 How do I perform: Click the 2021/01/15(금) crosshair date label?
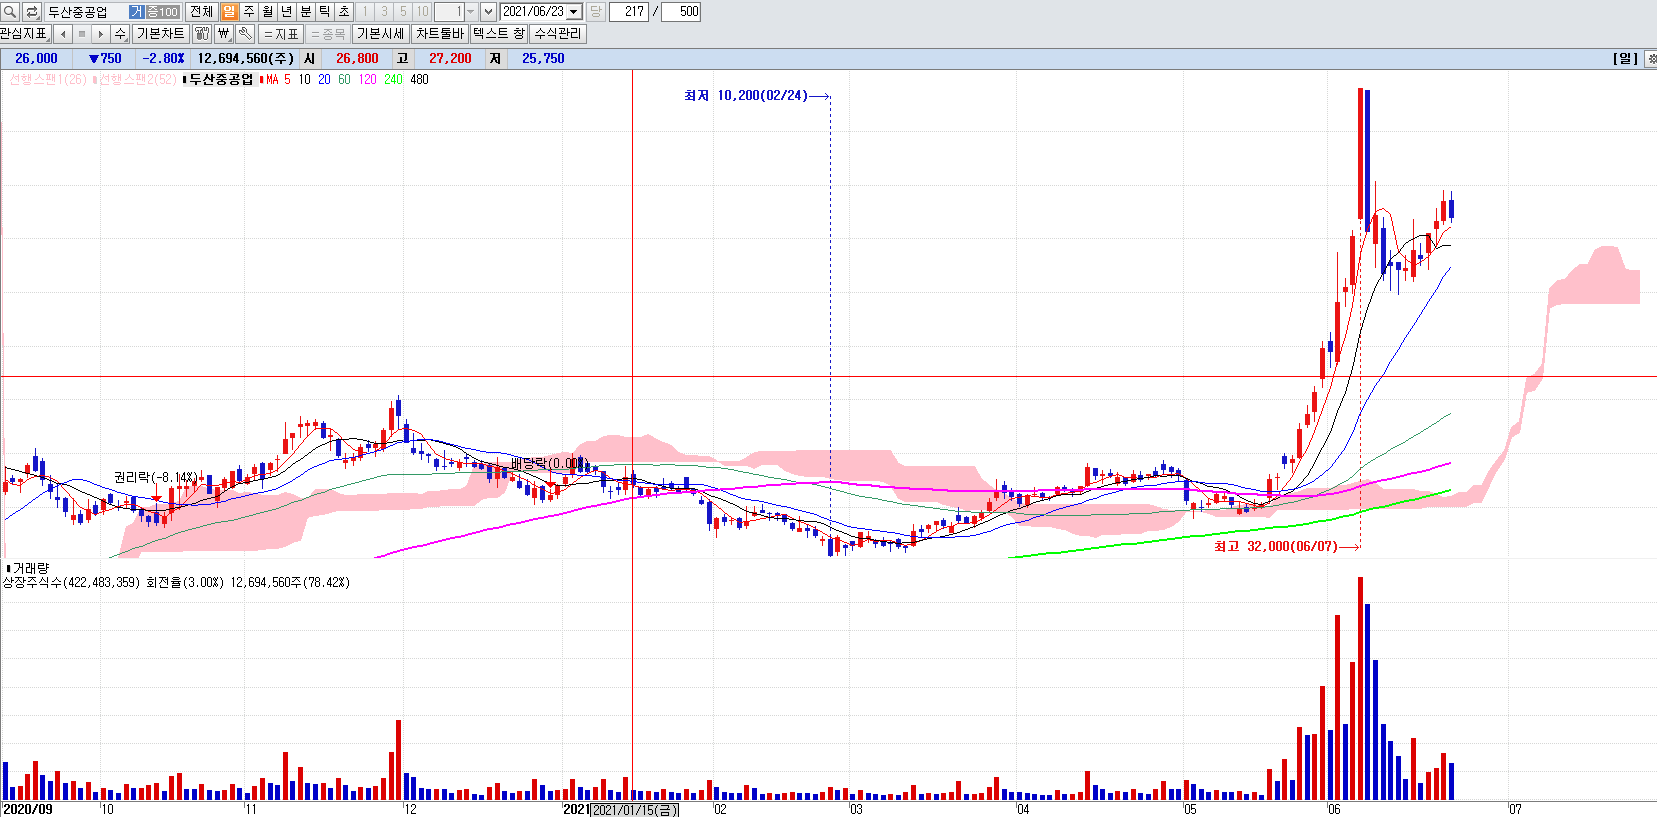click(634, 810)
